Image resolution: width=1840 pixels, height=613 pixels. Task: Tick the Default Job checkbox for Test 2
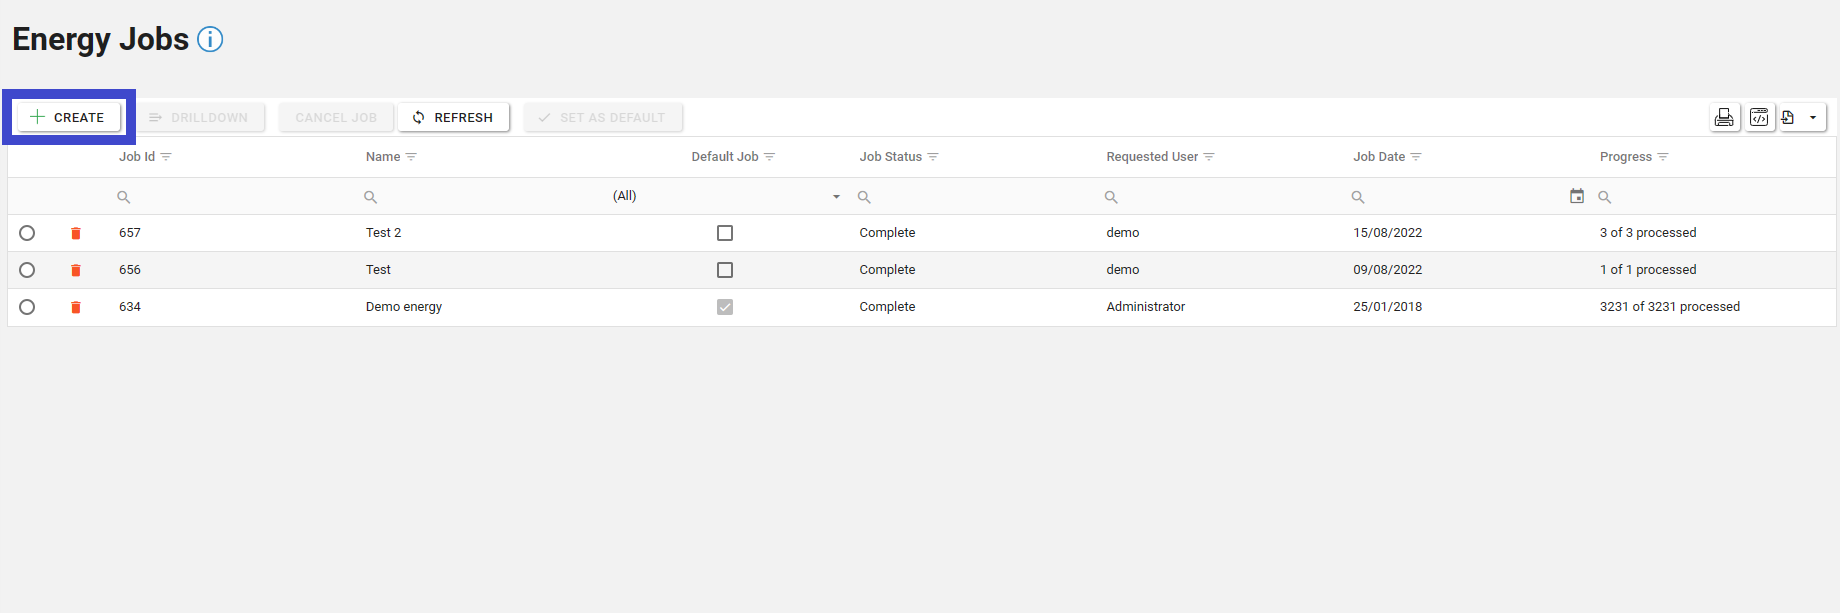tap(725, 233)
